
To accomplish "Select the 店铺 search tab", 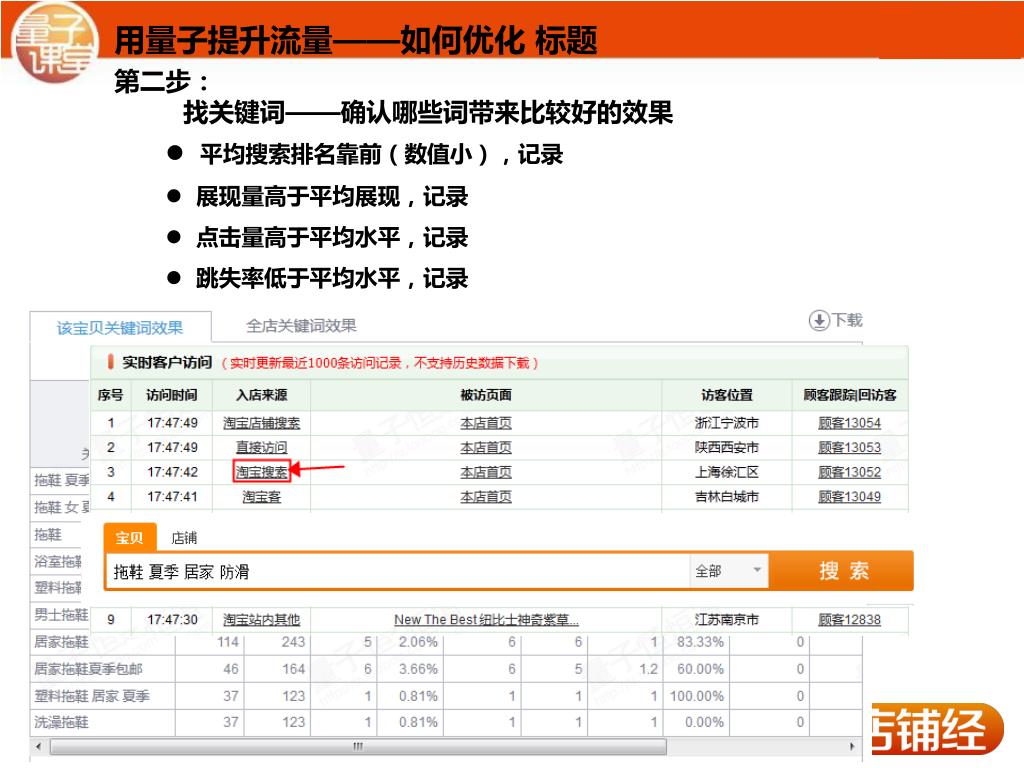I will click(x=184, y=537).
